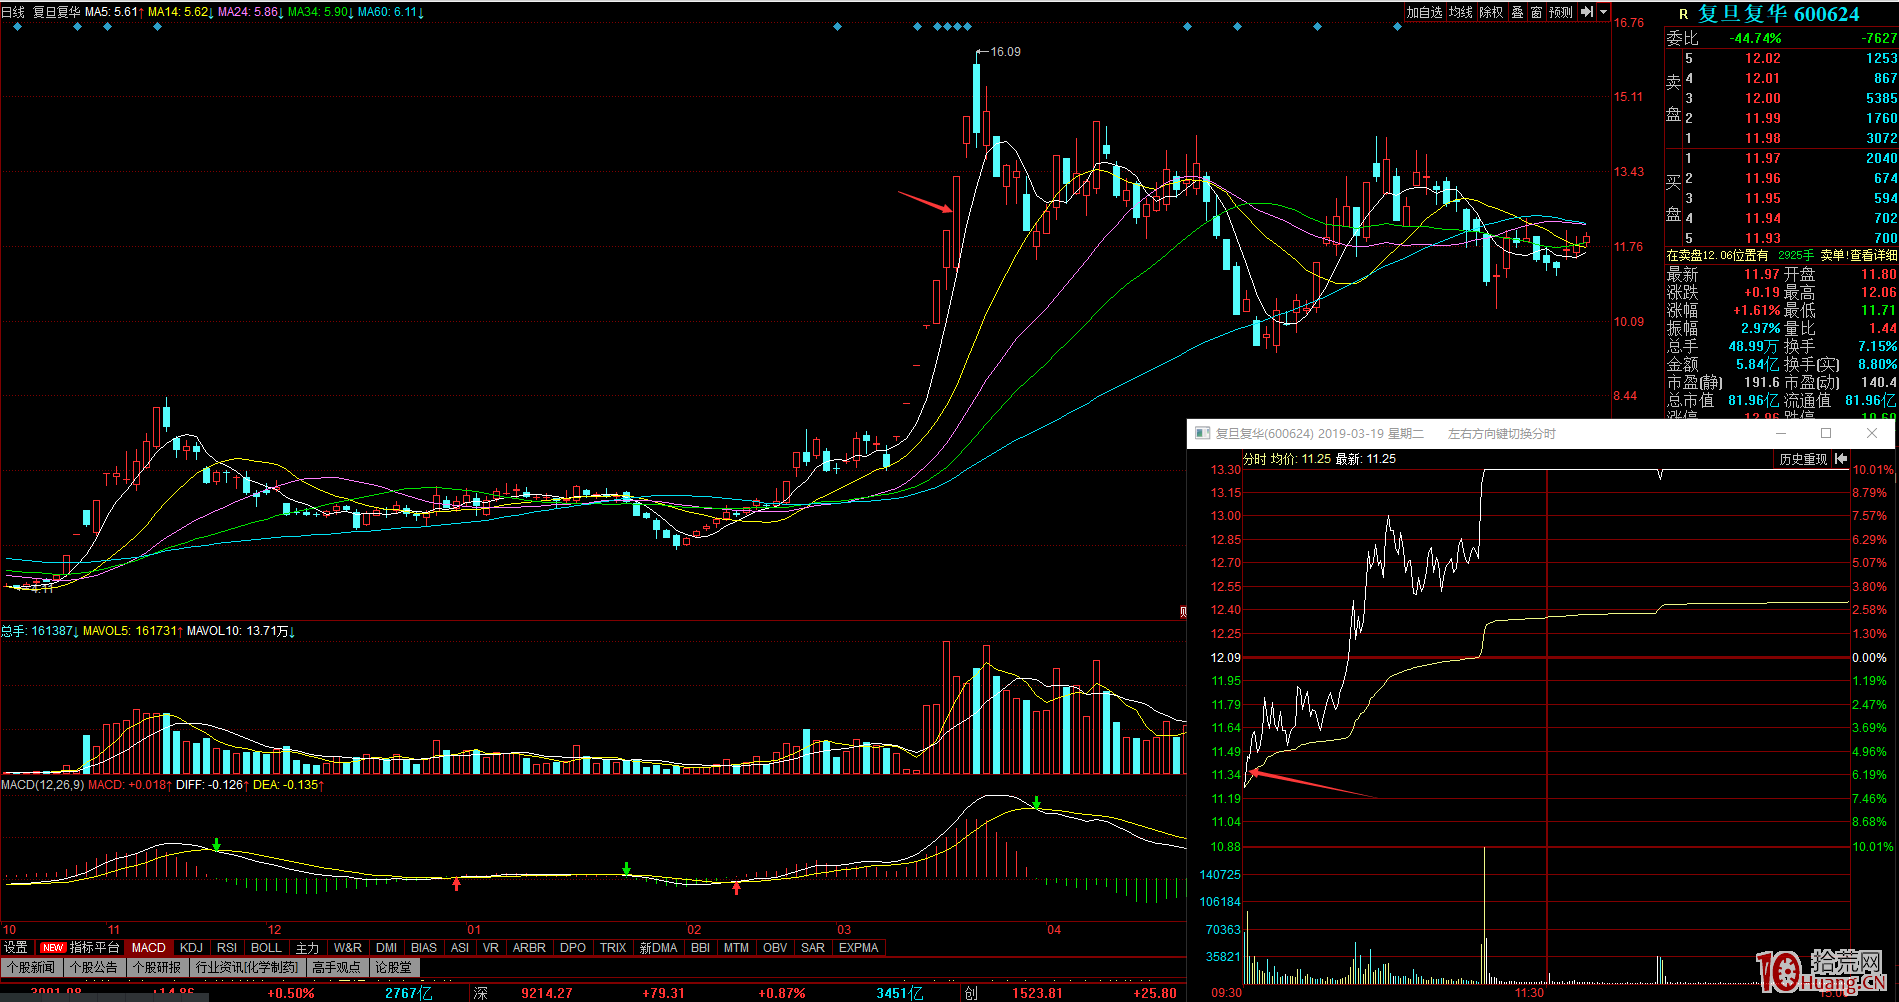Screen dimensions: 1899x1002
Task: Select the OBV indicator tab
Action: [x=775, y=947]
